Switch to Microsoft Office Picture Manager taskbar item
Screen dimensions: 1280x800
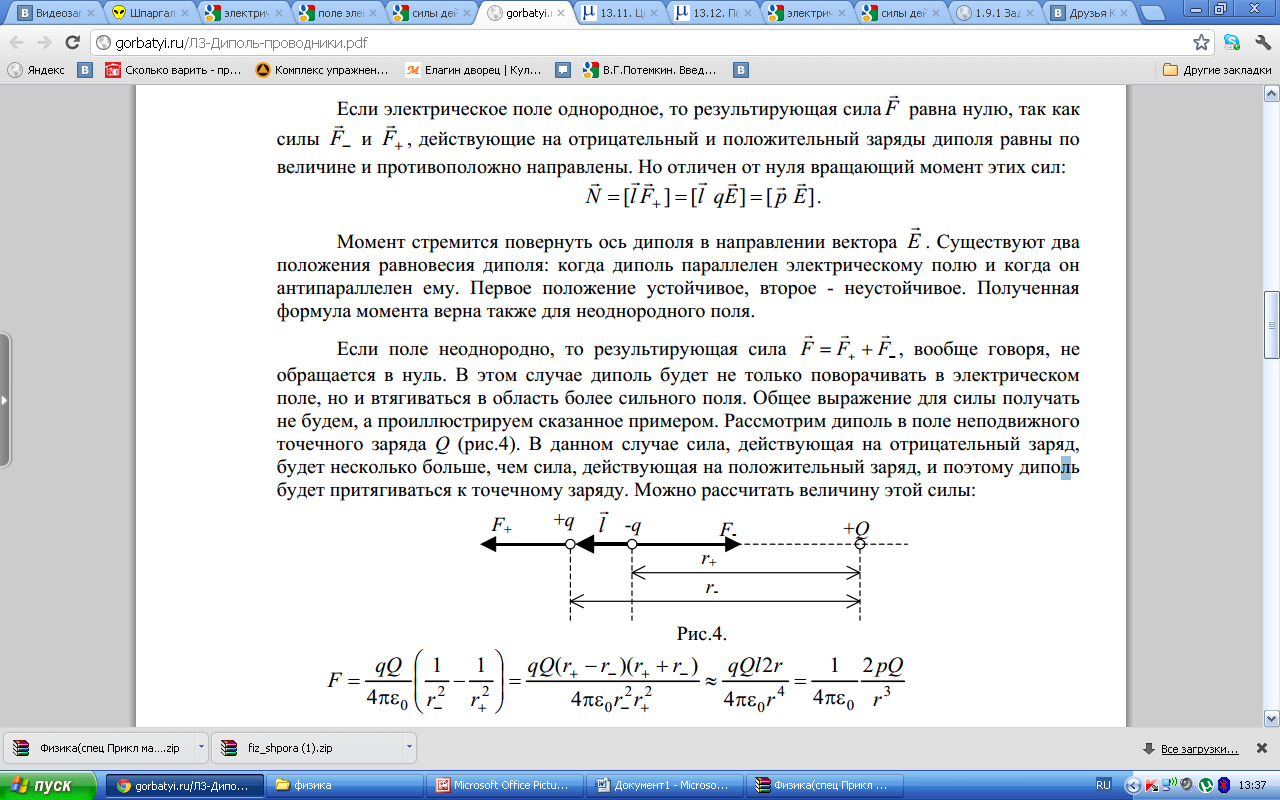505,785
